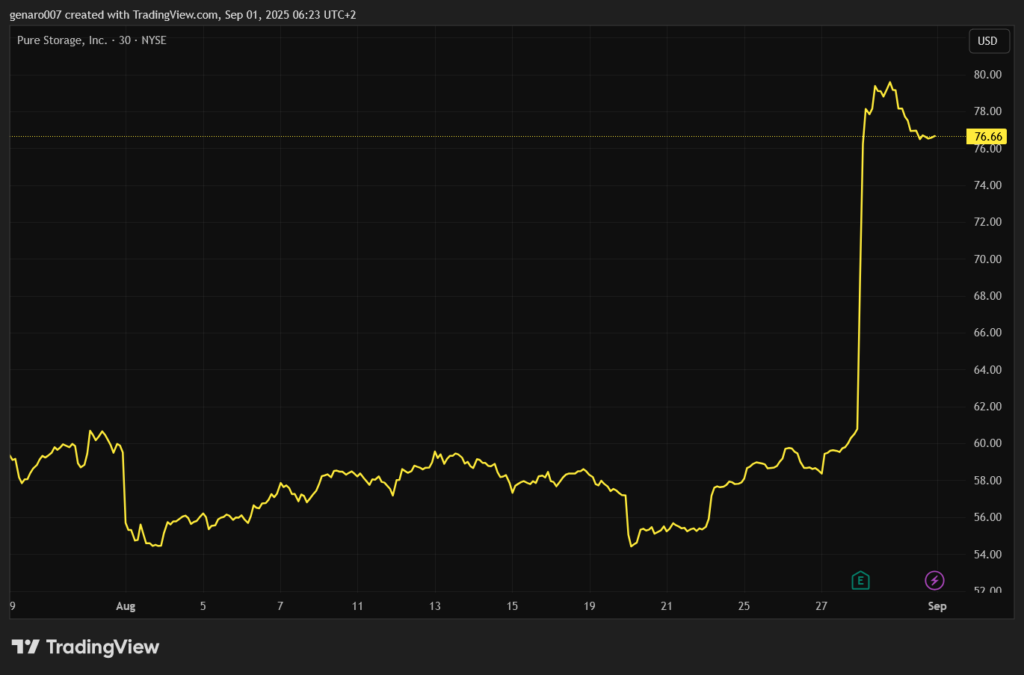Click the green earnings E marker

pyautogui.click(x=859, y=580)
